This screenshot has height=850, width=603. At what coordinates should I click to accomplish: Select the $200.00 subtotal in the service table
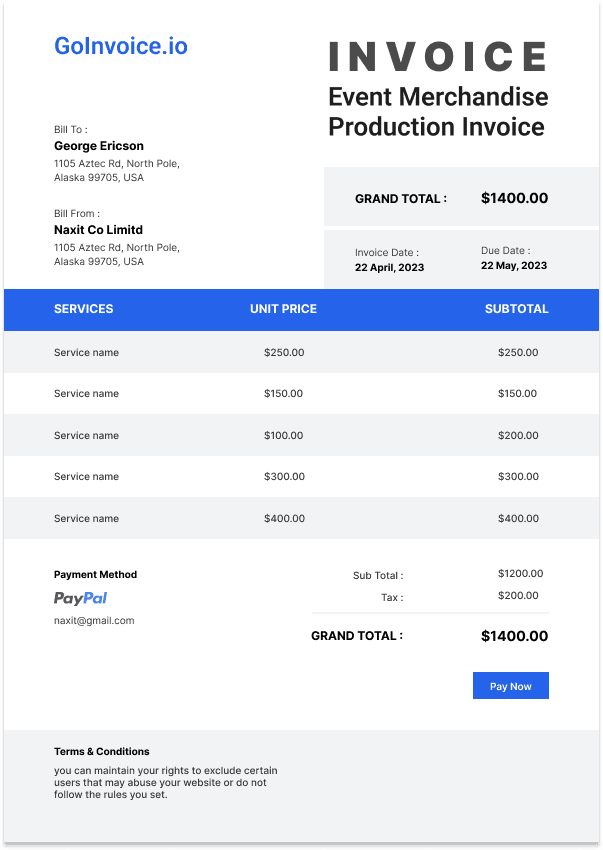click(x=518, y=435)
